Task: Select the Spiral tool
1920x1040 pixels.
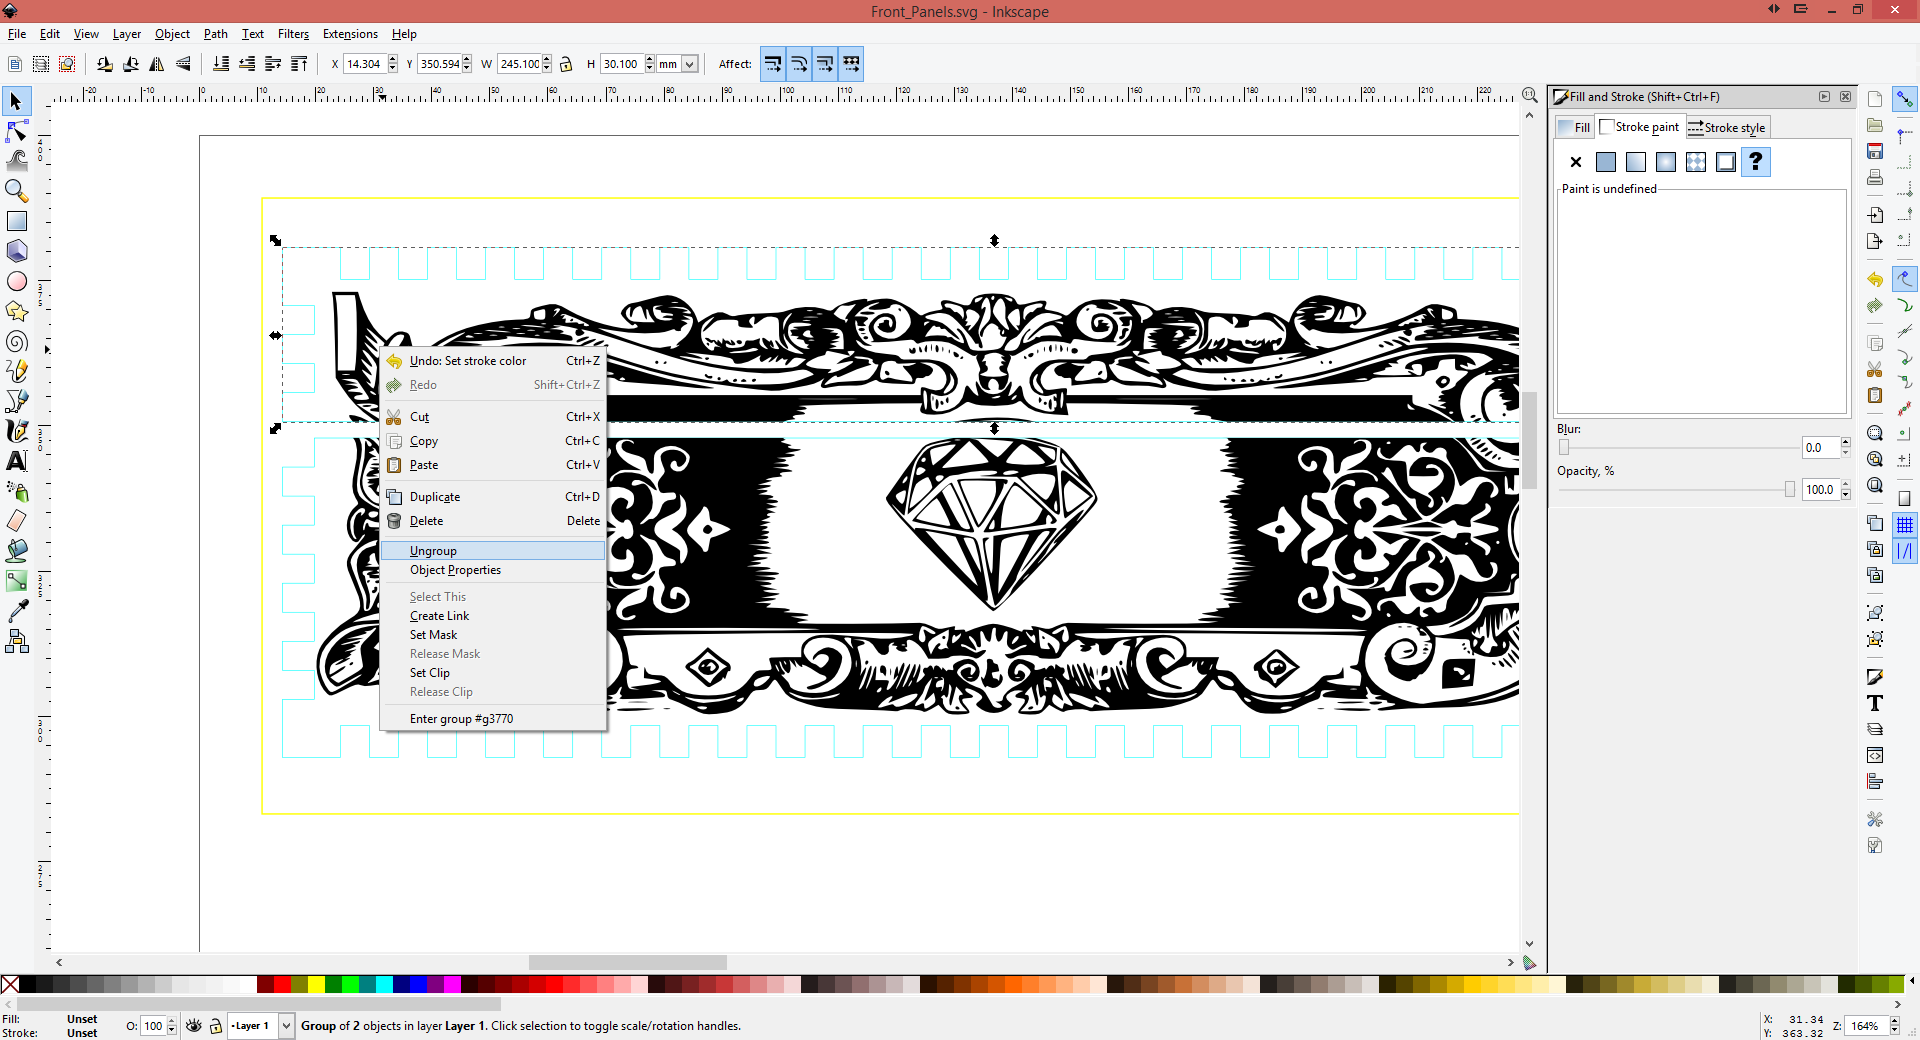Action: pos(16,341)
